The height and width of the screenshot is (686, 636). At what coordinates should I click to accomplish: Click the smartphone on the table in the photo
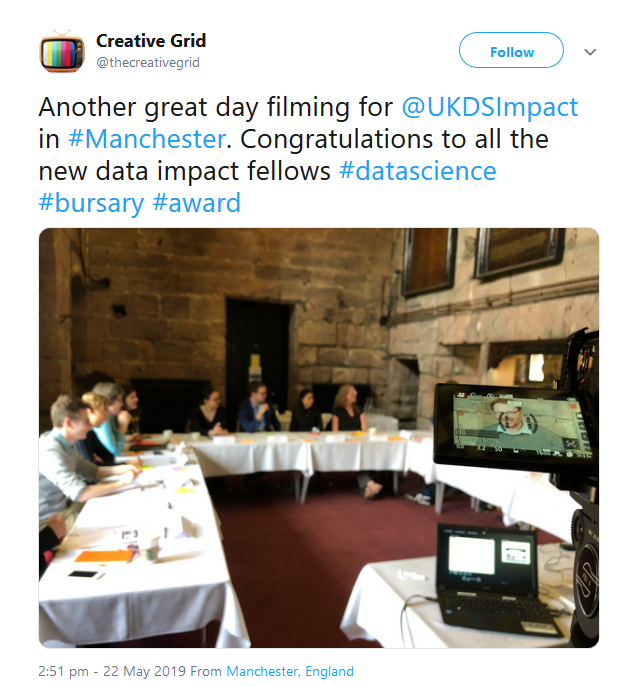(x=85, y=574)
